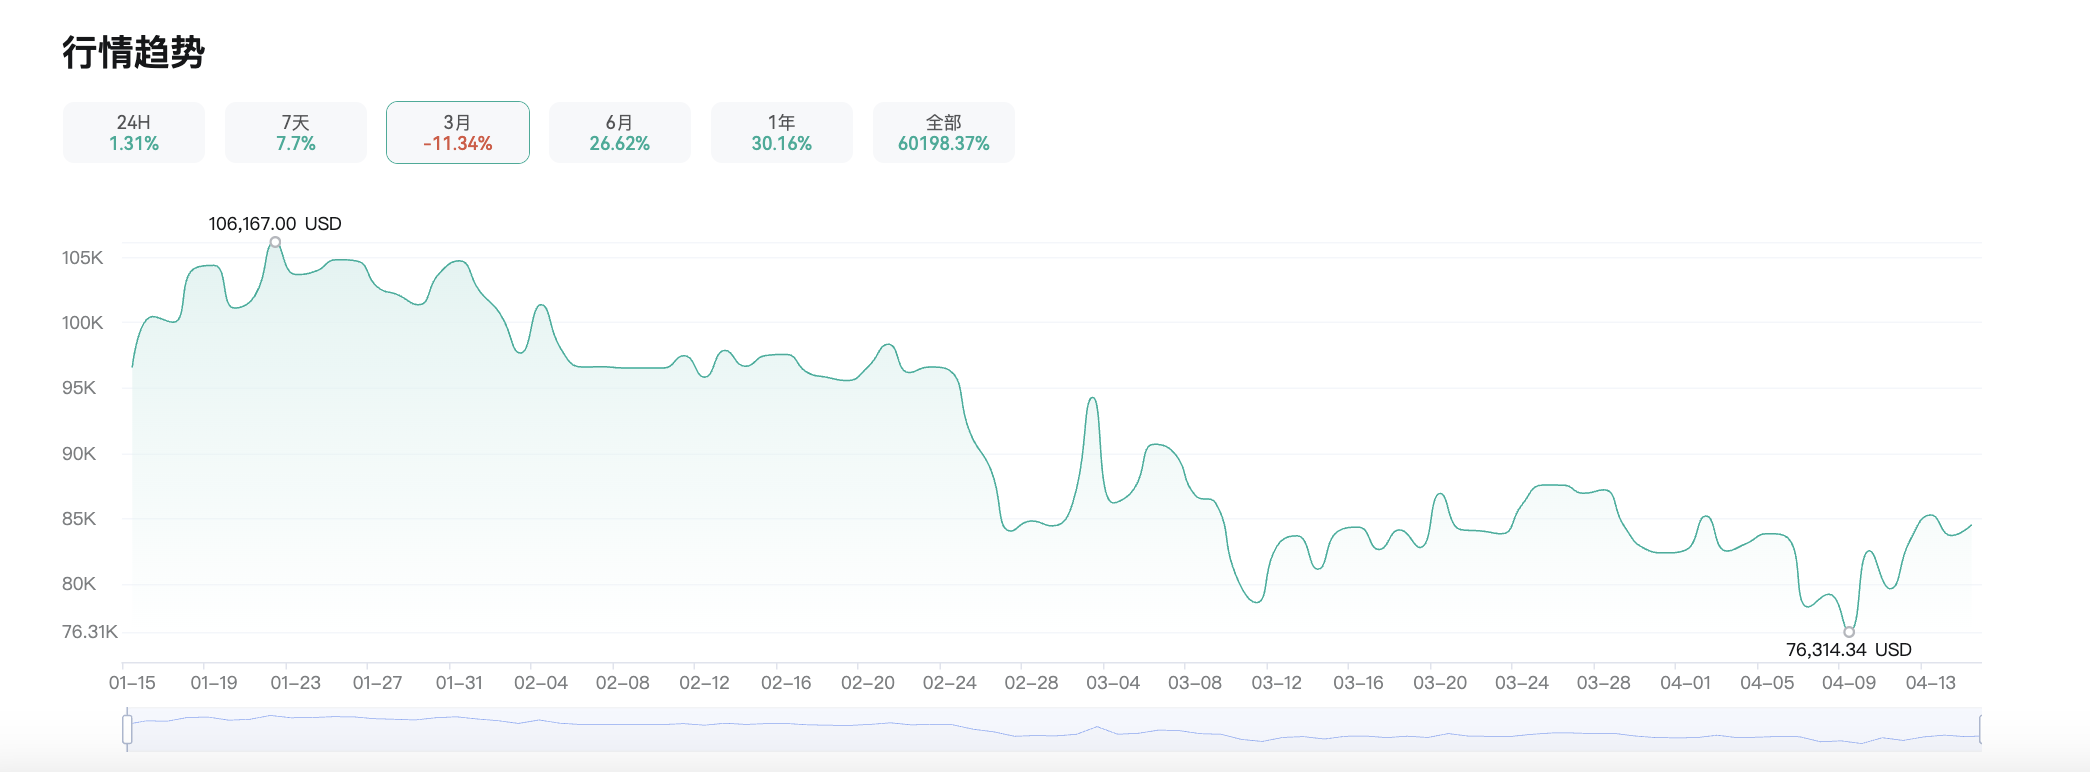The width and height of the screenshot is (2090, 772).
Task: Click the selected 3月 range tab
Action: pyautogui.click(x=458, y=132)
